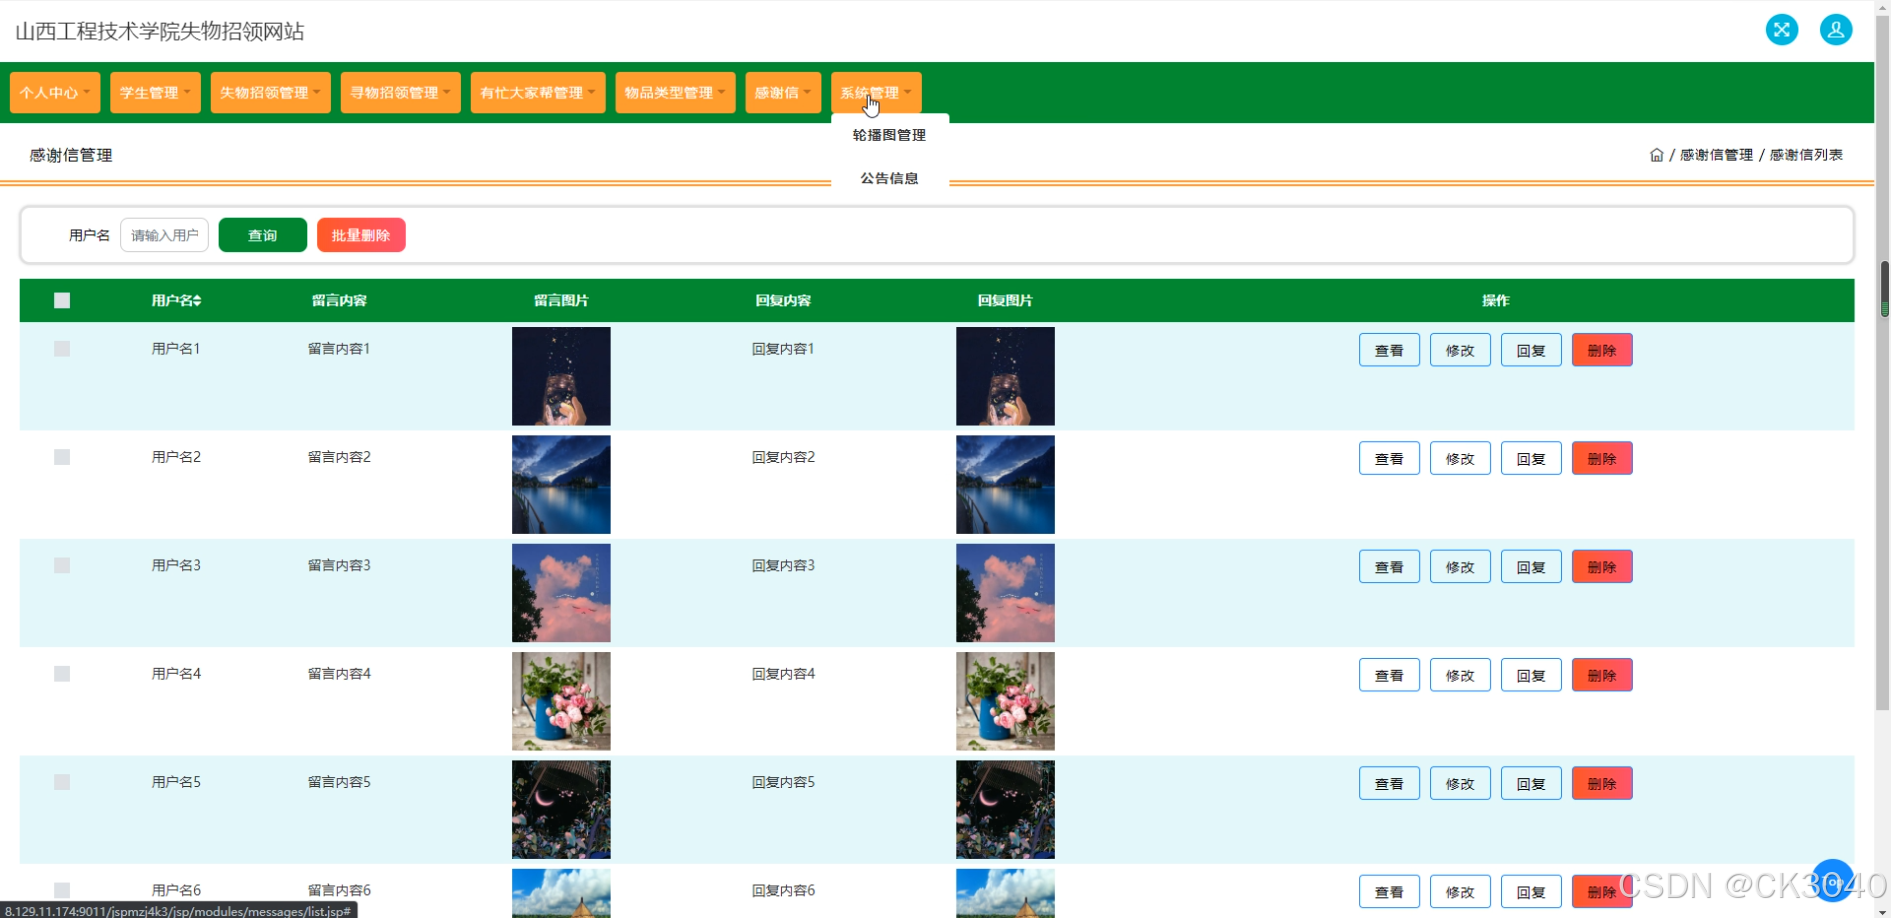Click the 感谢信管理 breadcrumb link
The height and width of the screenshot is (918, 1891).
(x=1716, y=155)
